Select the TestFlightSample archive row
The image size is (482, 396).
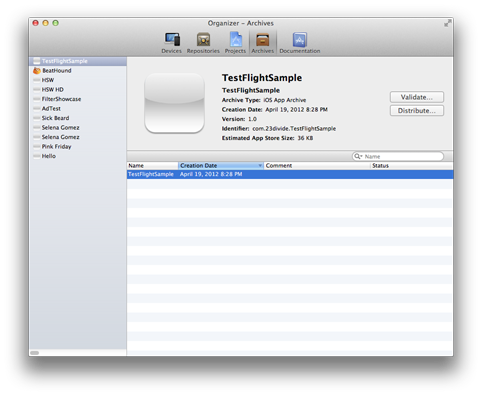click(290, 174)
